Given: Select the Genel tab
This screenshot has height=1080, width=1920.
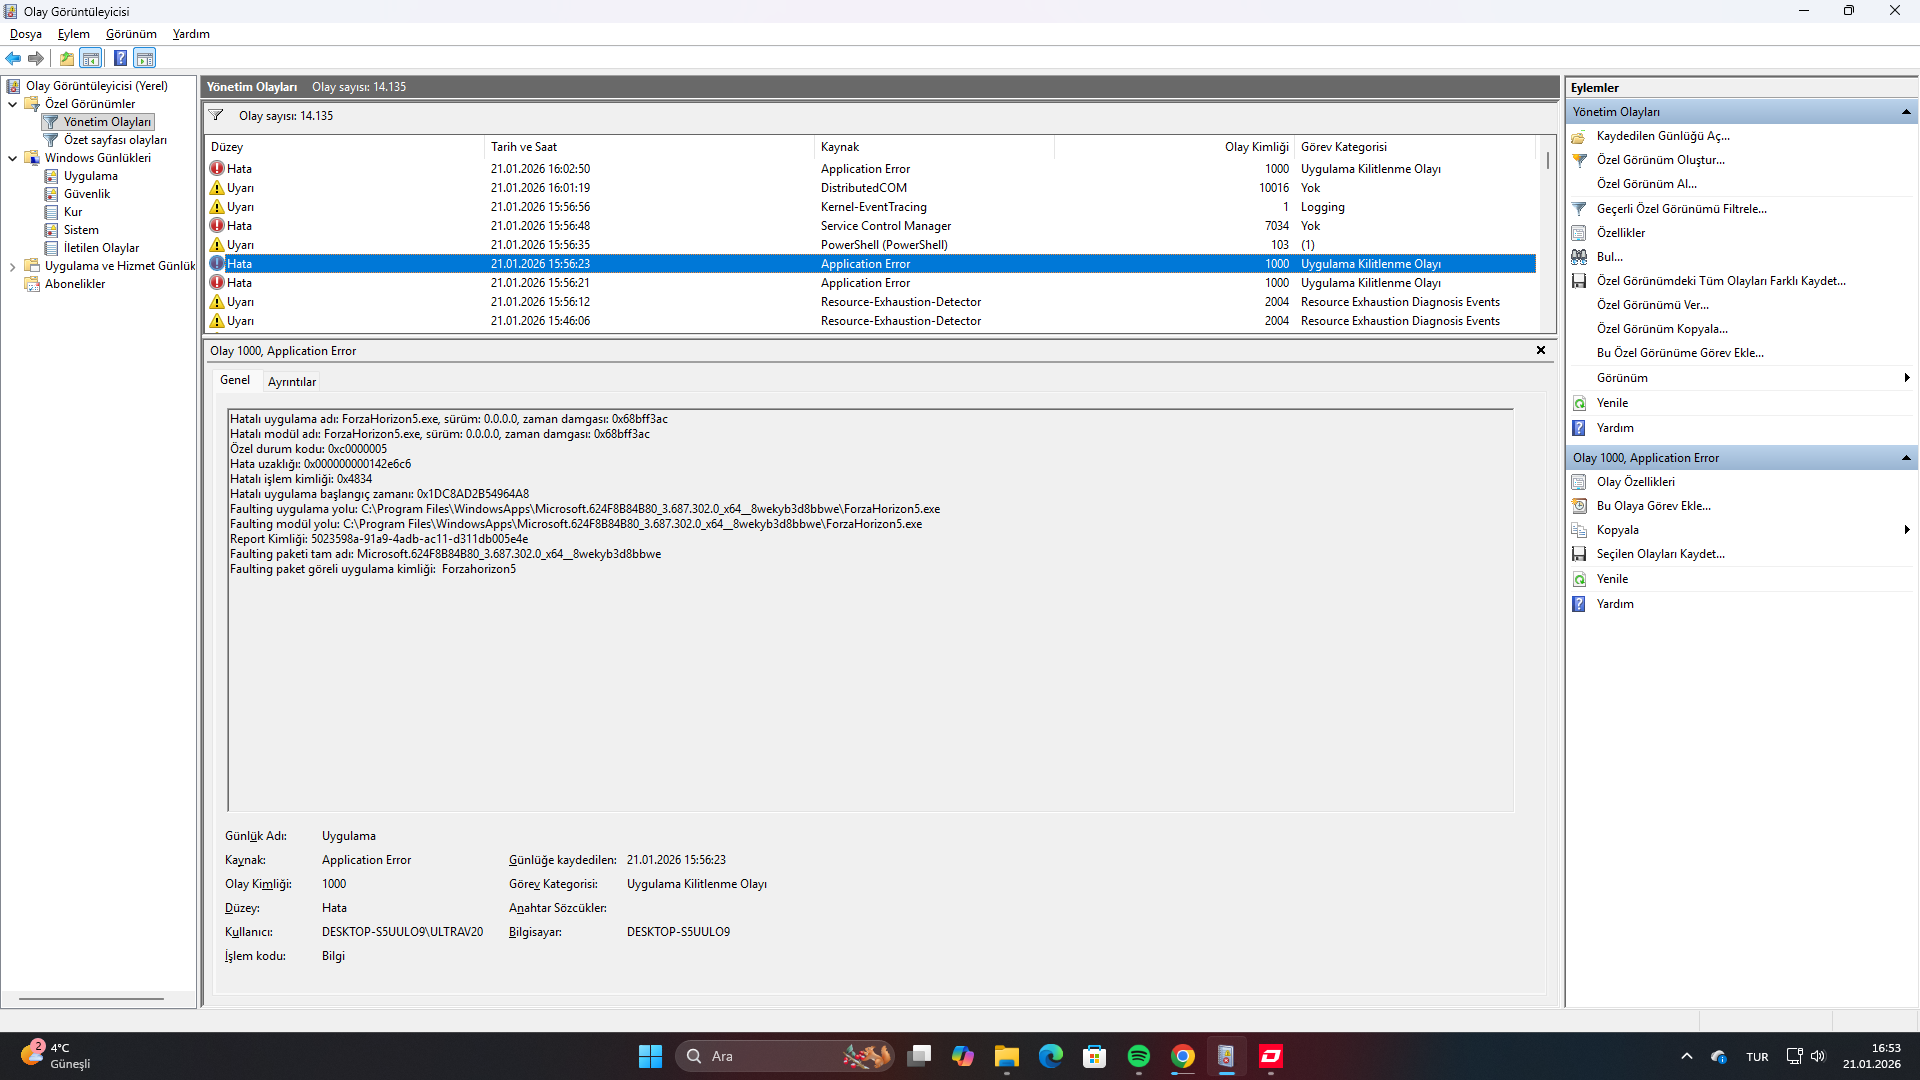Looking at the screenshot, I should (235, 380).
